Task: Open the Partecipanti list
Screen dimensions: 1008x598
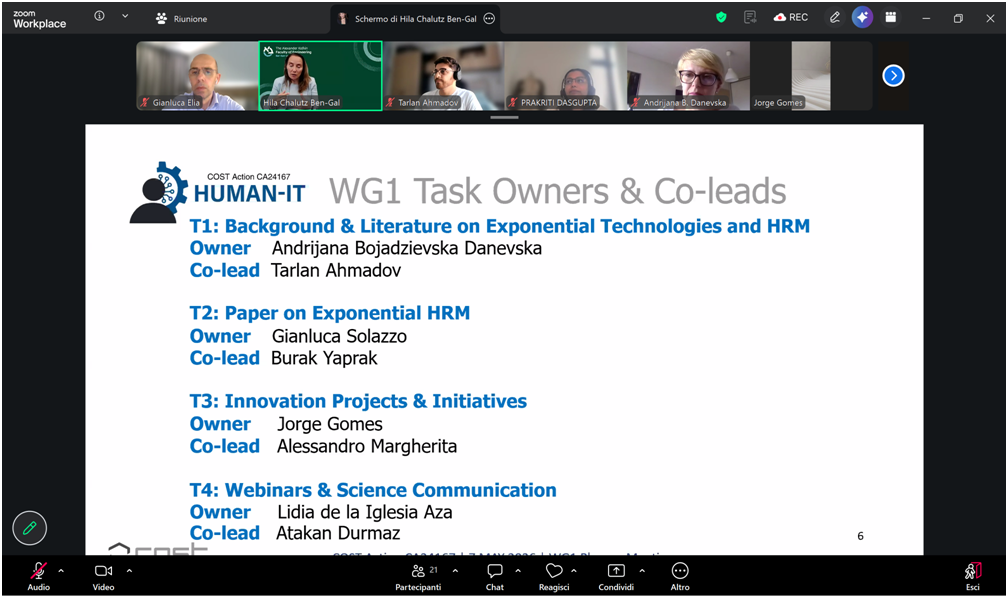Action: click(x=418, y=577)
